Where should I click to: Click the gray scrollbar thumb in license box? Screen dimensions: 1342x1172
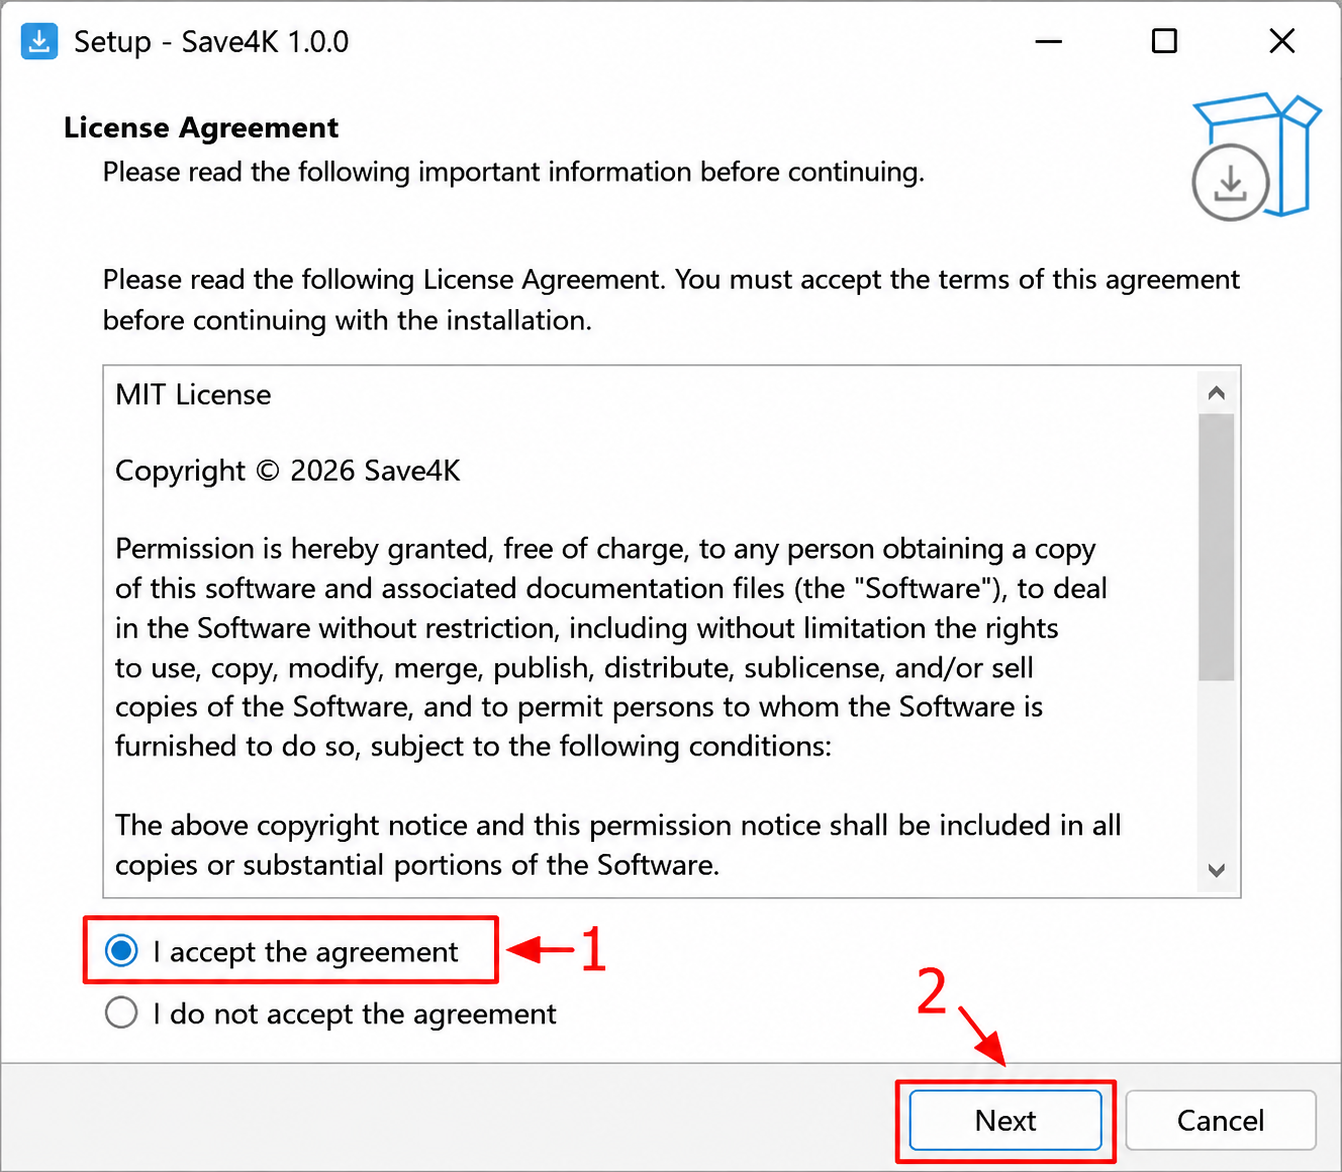[1216, 547]
